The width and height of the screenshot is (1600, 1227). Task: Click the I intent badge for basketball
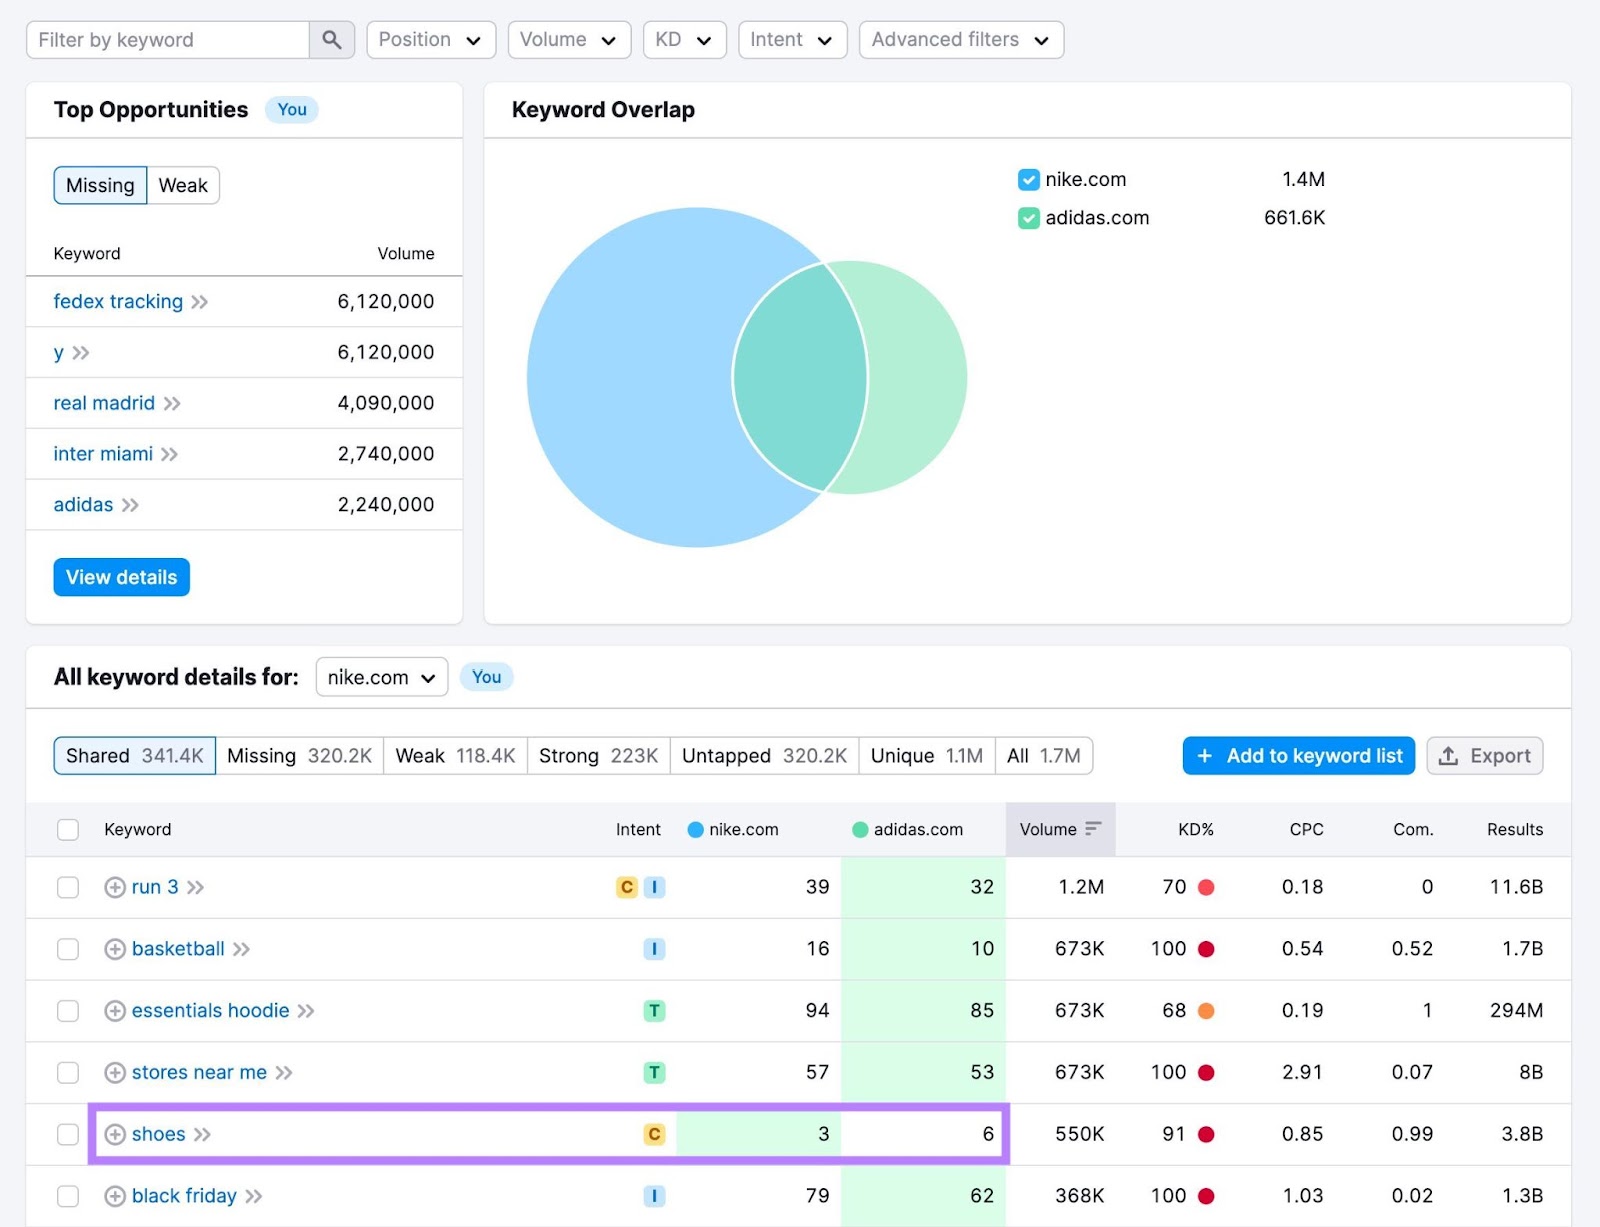pos(654,949)
